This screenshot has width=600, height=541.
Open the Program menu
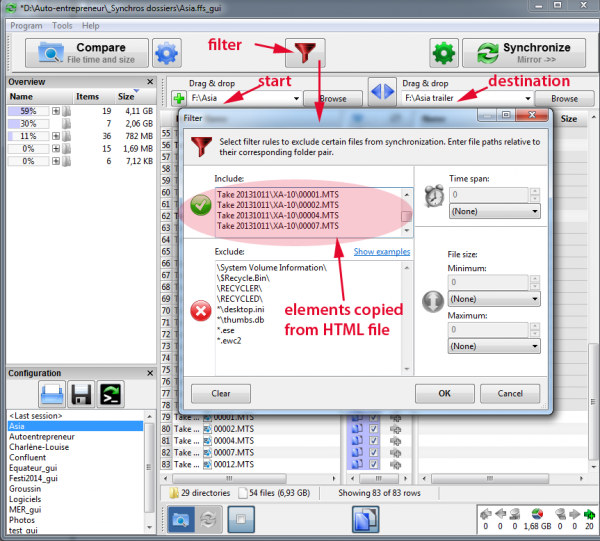pyautogui.click(x=26, y=26)
